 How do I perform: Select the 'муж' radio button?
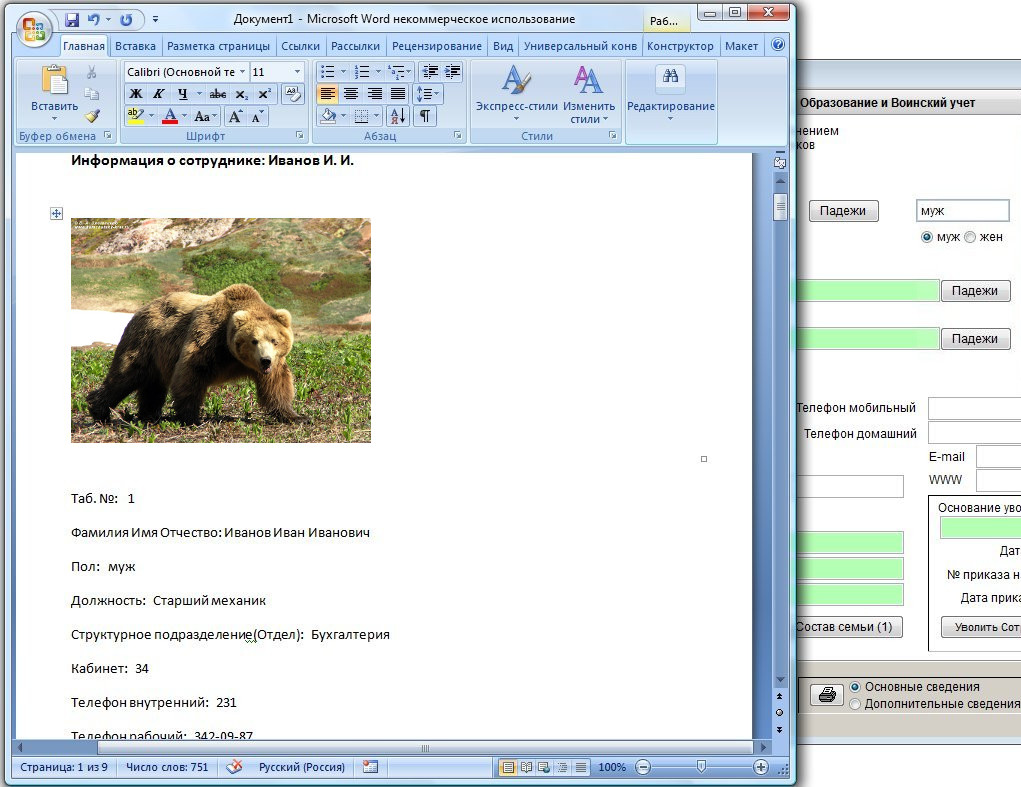[x=927, y=237]
